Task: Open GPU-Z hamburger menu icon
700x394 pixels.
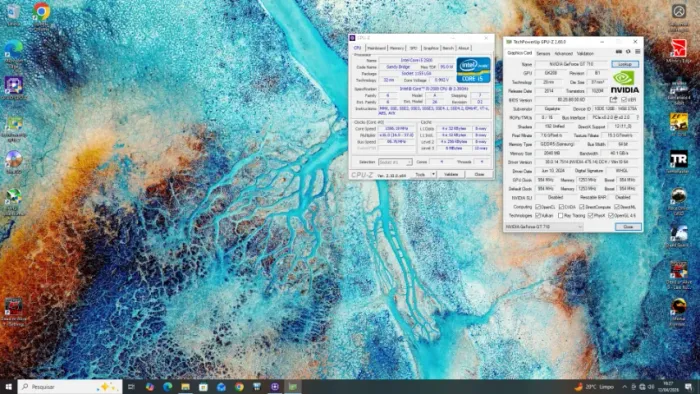Action: (638, 52)
